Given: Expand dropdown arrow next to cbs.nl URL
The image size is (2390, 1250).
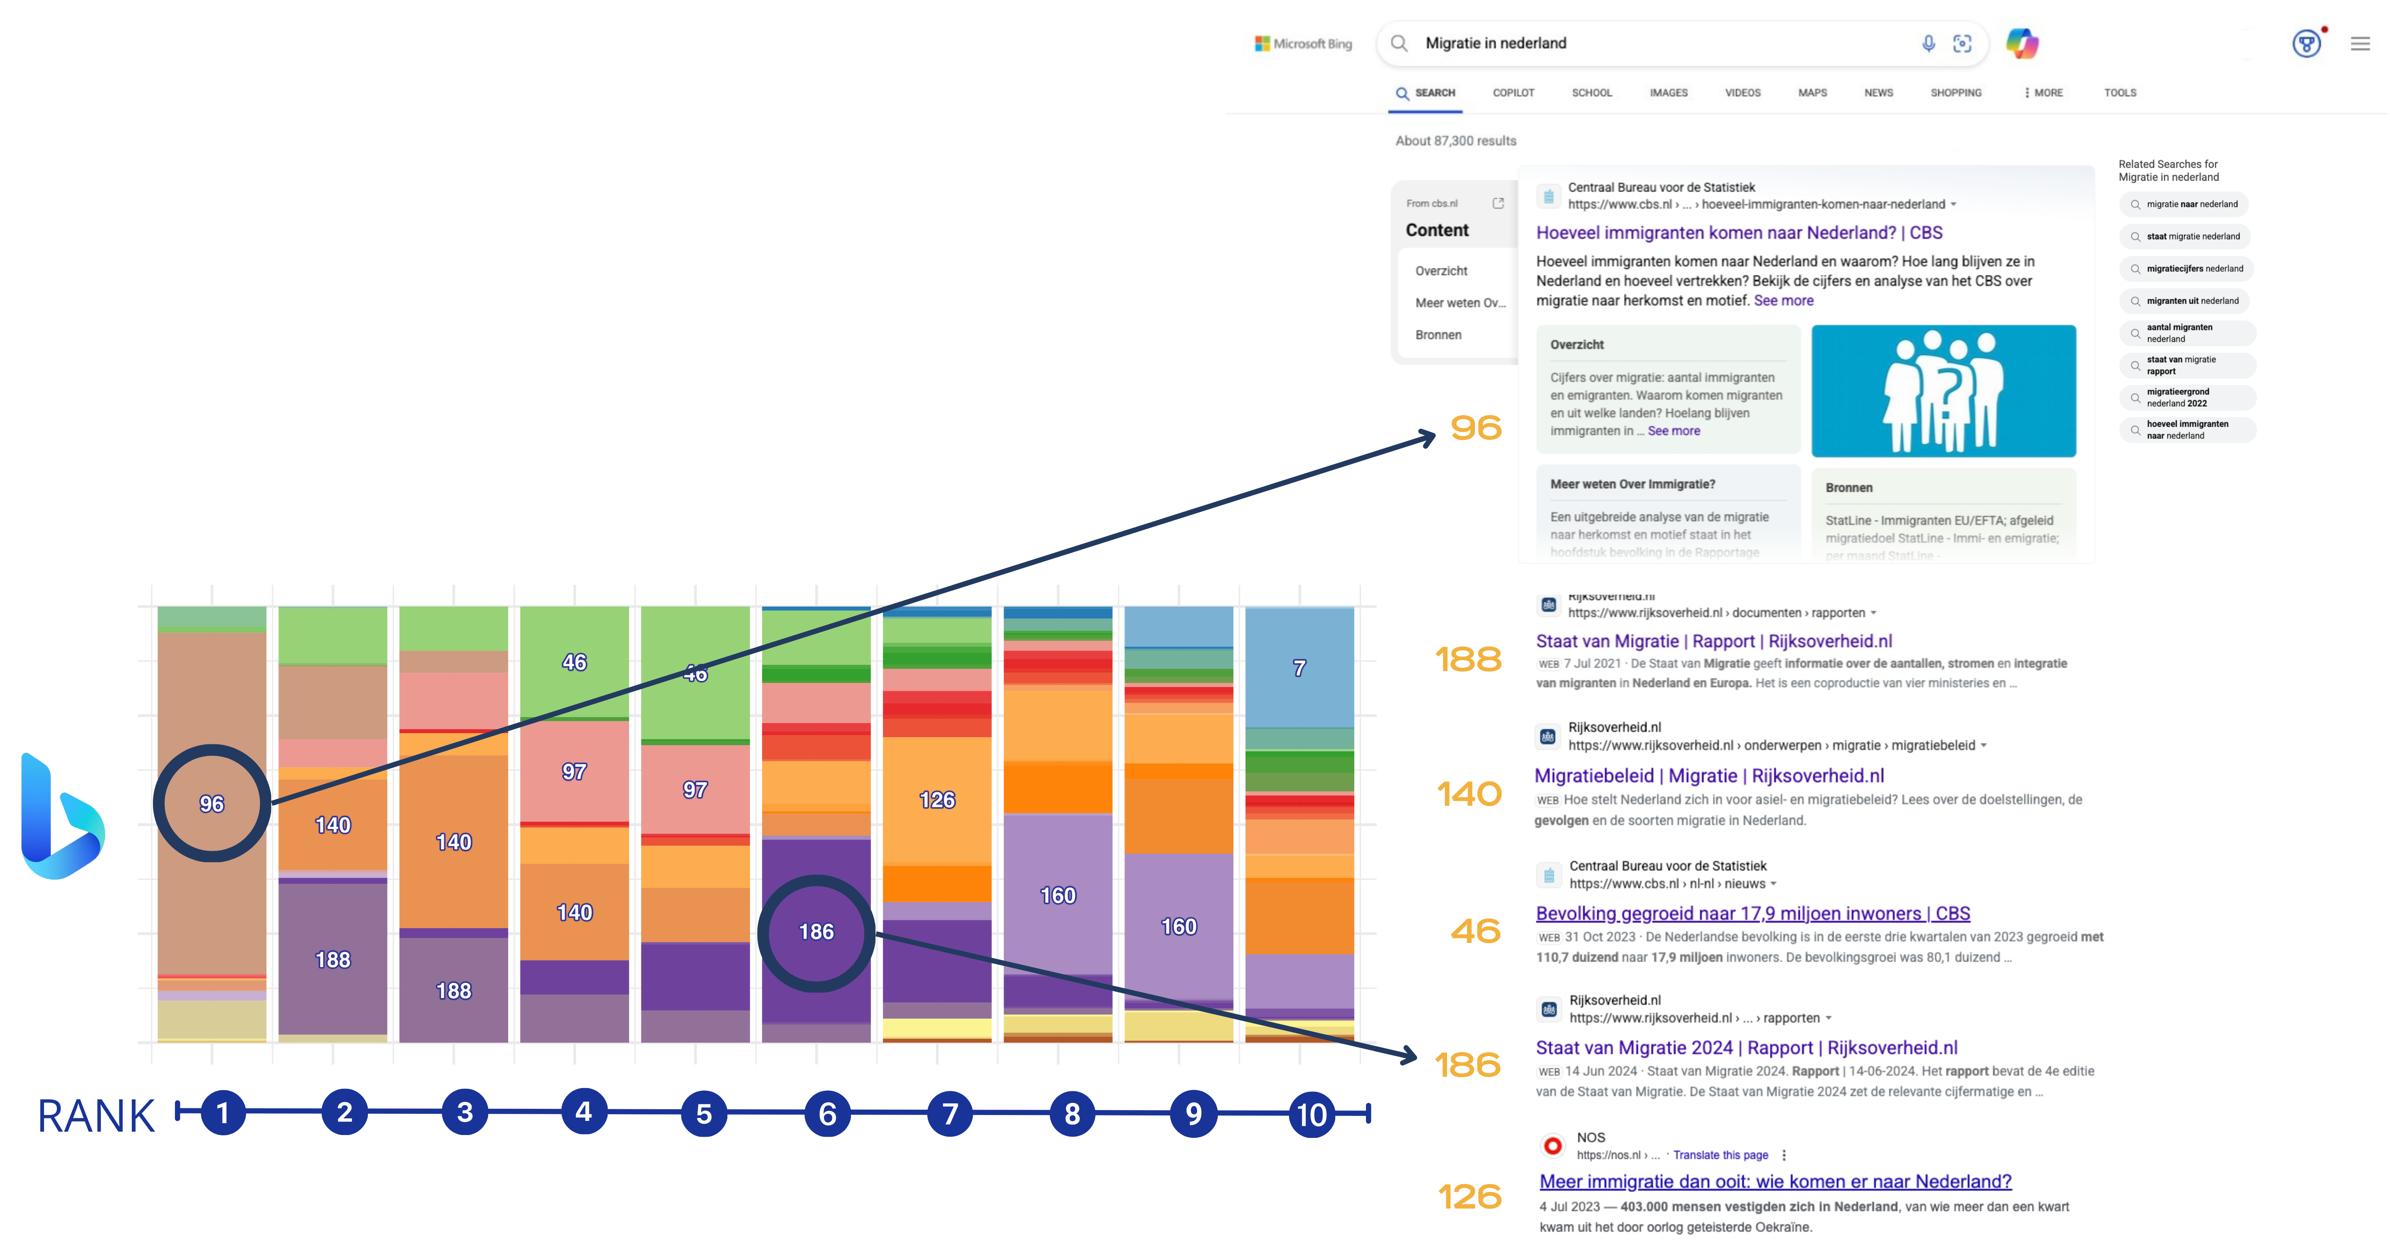Looking at the screenshot, I should [1953, 204].
